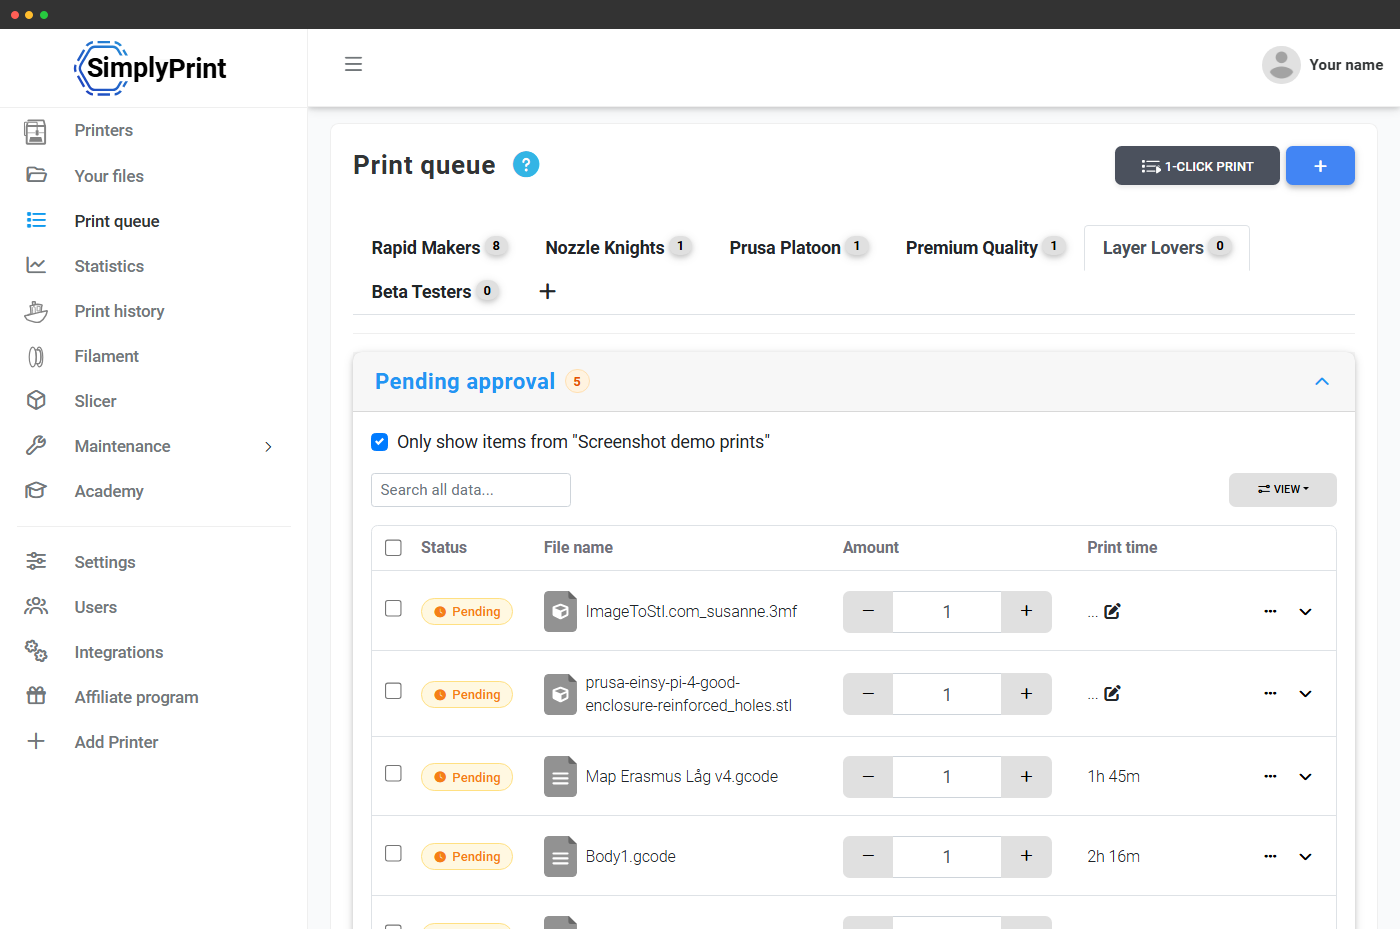
Task: Click the user avatar icon
Action: pyautogui.click(x=1281, y=65)
